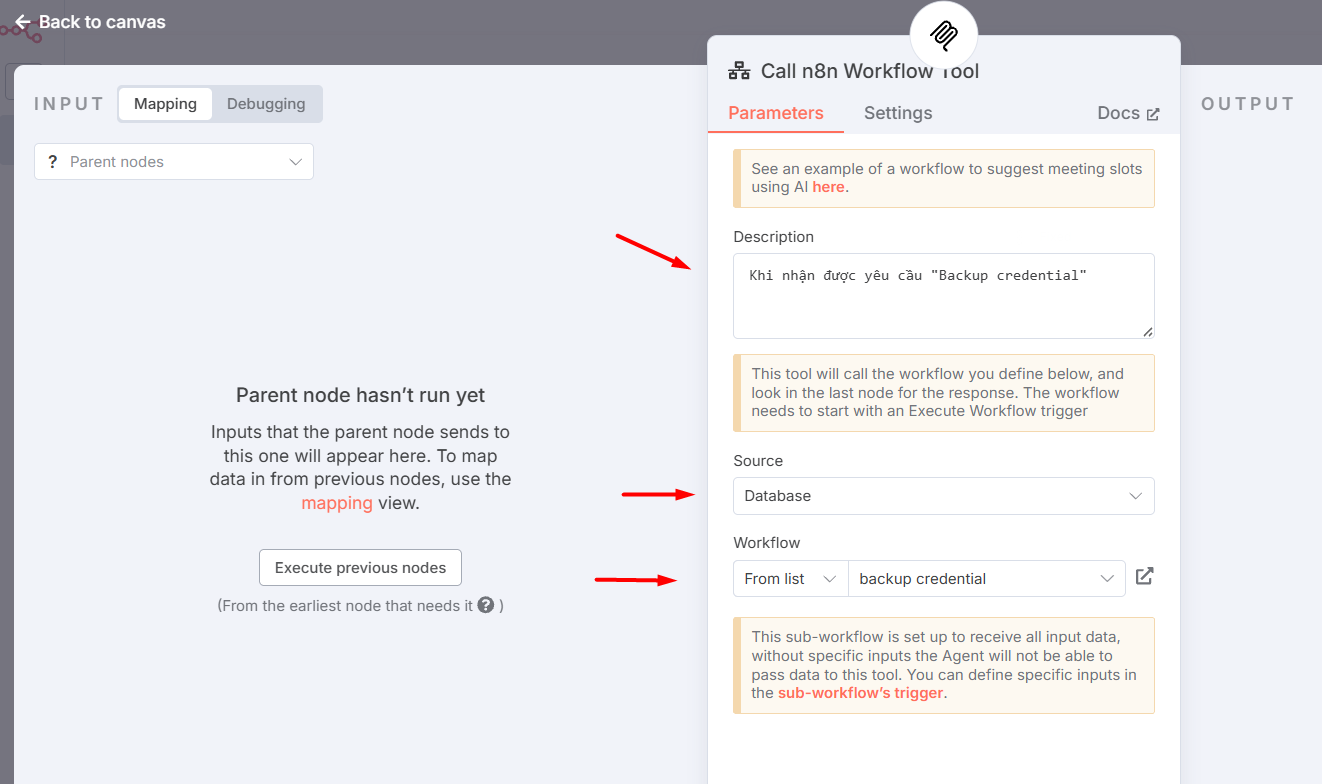Click the Description textarea resize handle
The image size is (1322, 784).
(x=1147, y=331)
